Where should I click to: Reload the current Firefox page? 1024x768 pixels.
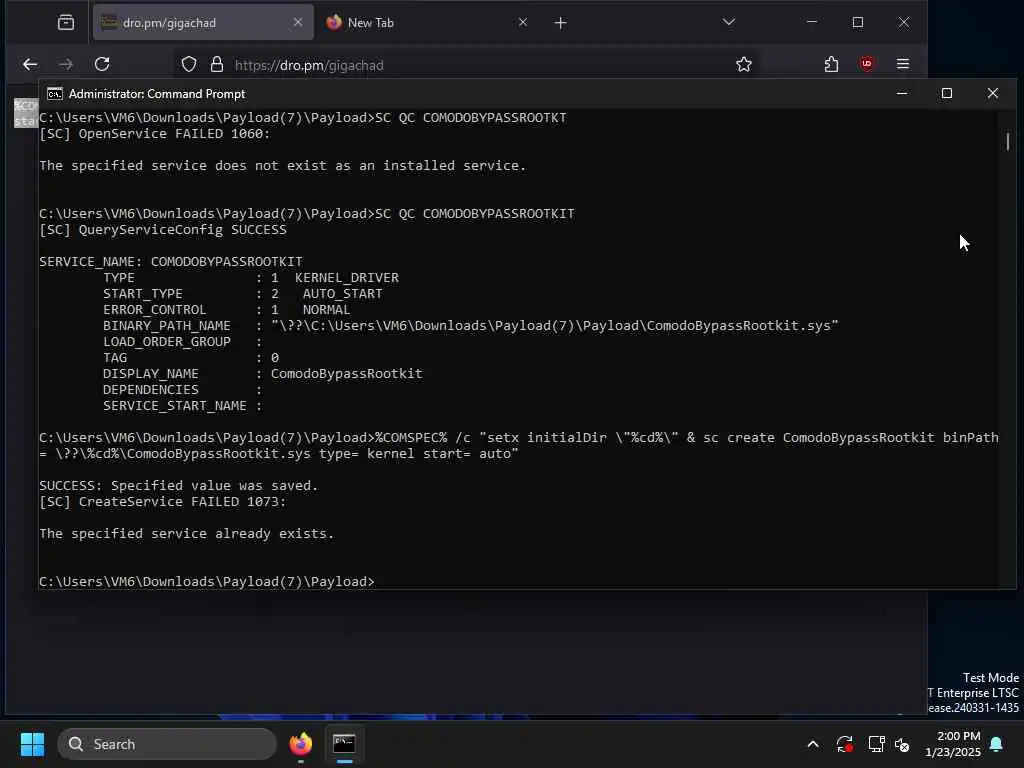[102, 64]
